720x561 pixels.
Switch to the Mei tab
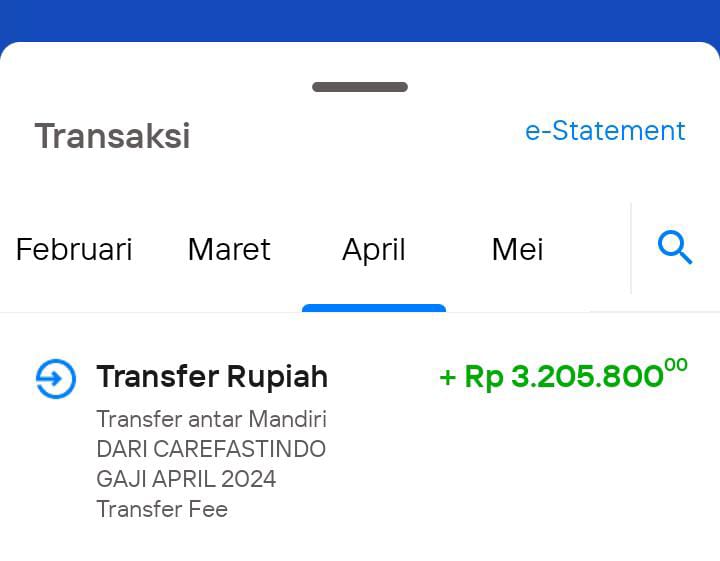point(518,249)
